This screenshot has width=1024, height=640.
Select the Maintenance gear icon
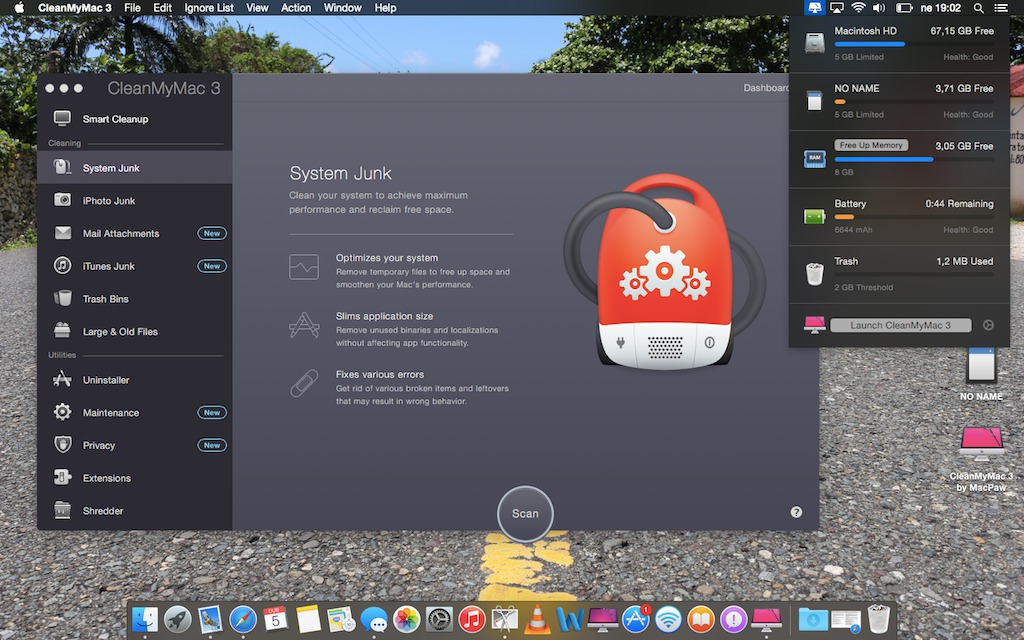point(63,412)
